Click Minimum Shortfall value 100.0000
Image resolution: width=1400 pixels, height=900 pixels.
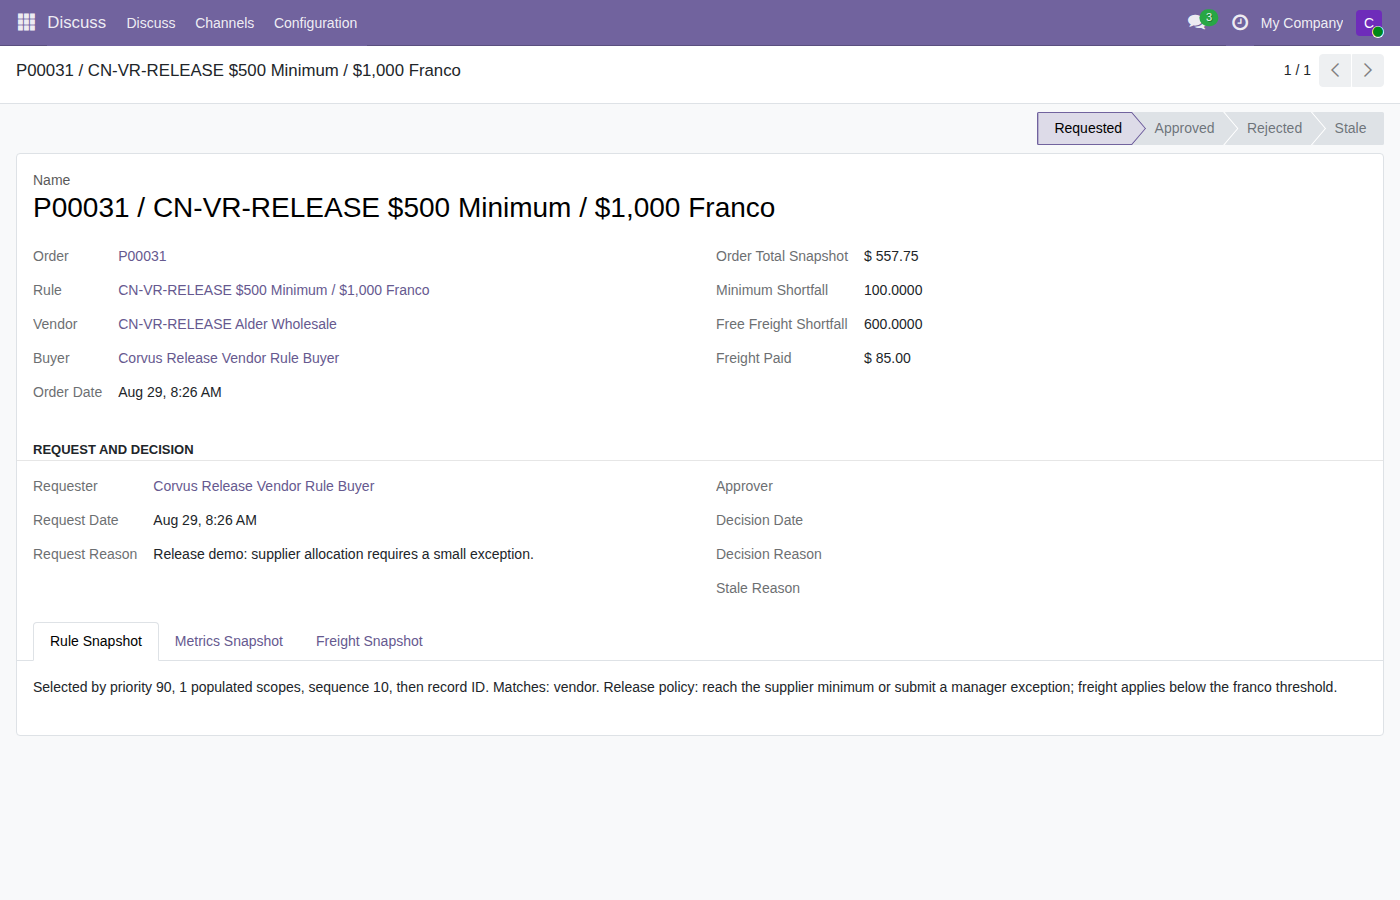(893, 290)
